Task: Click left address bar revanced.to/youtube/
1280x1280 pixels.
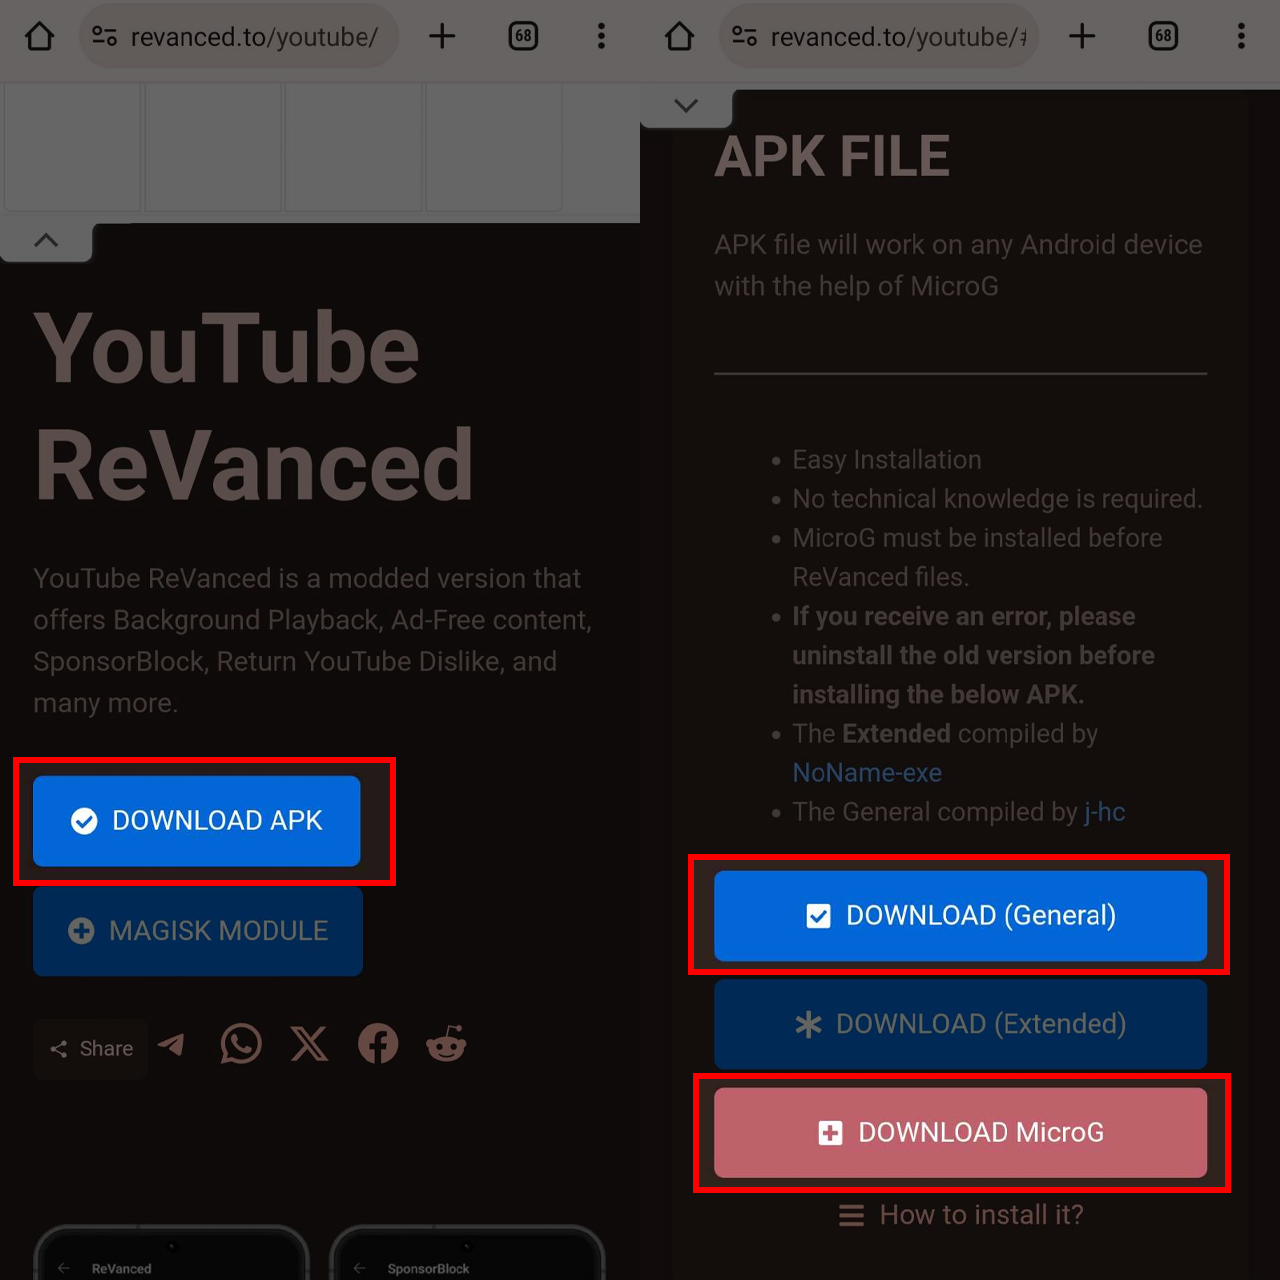Action: pos(239,37)
